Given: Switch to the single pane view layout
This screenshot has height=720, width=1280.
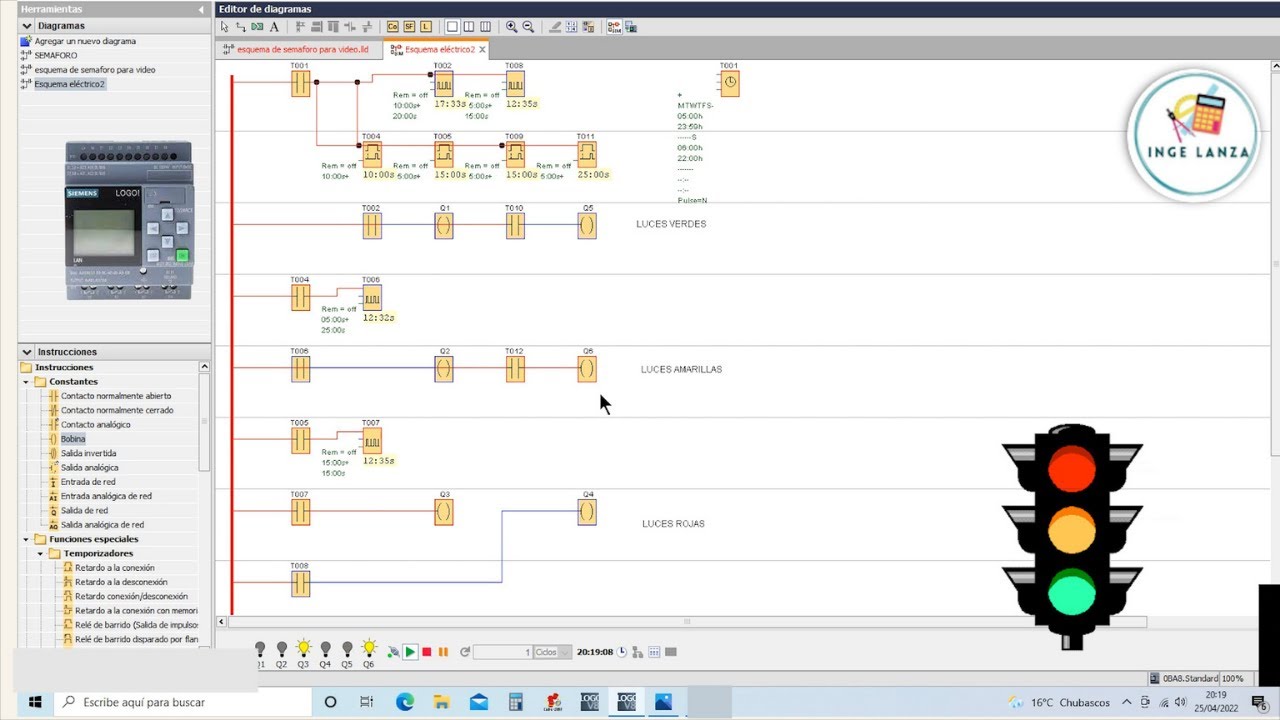Looking at the screenshot, I should click(x=452, y=27).
